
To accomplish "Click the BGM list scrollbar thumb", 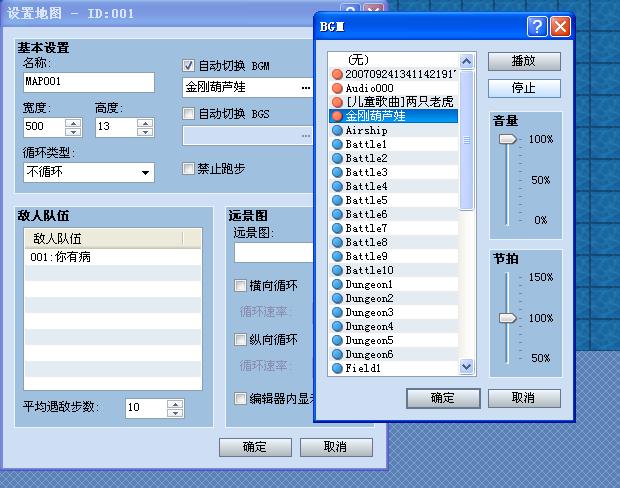I will (467, 140).
